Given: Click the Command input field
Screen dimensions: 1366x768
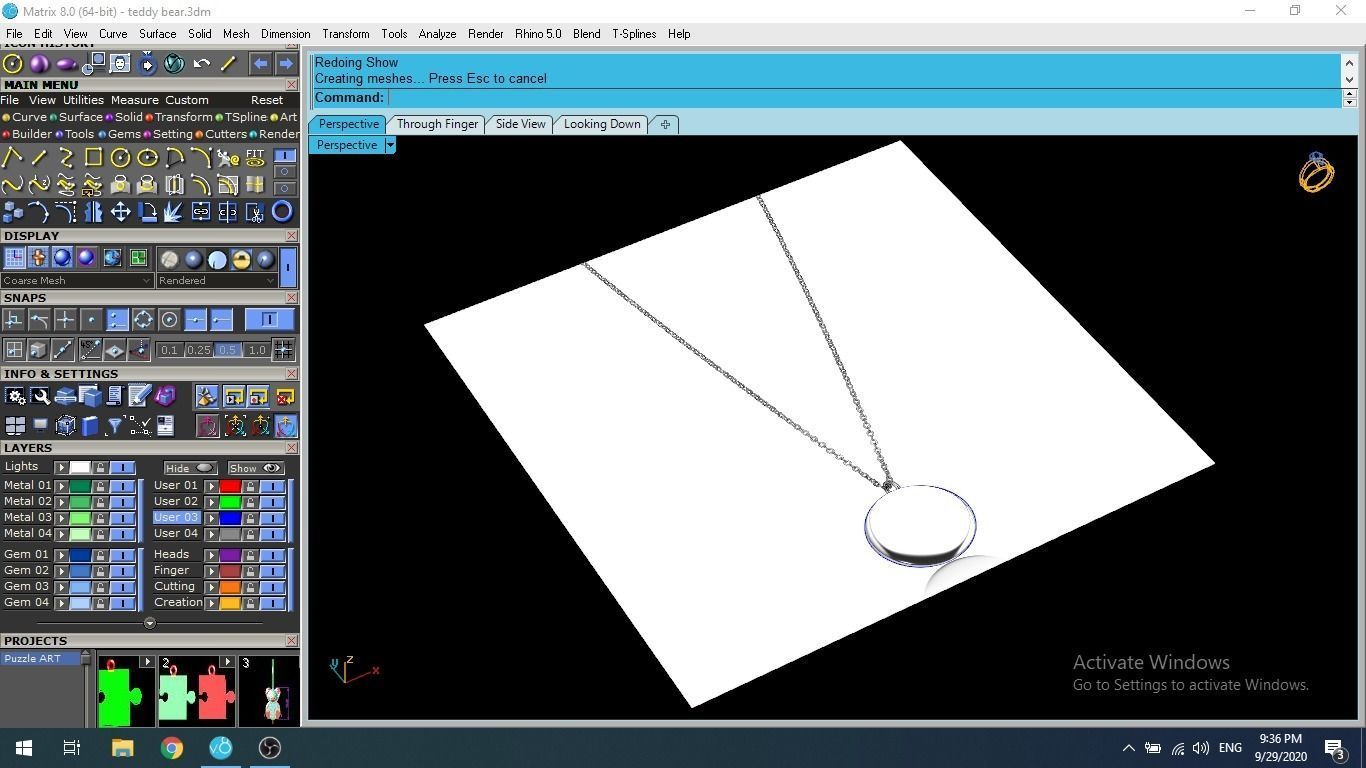Looking at the screenshot, I should click(864, 98).
